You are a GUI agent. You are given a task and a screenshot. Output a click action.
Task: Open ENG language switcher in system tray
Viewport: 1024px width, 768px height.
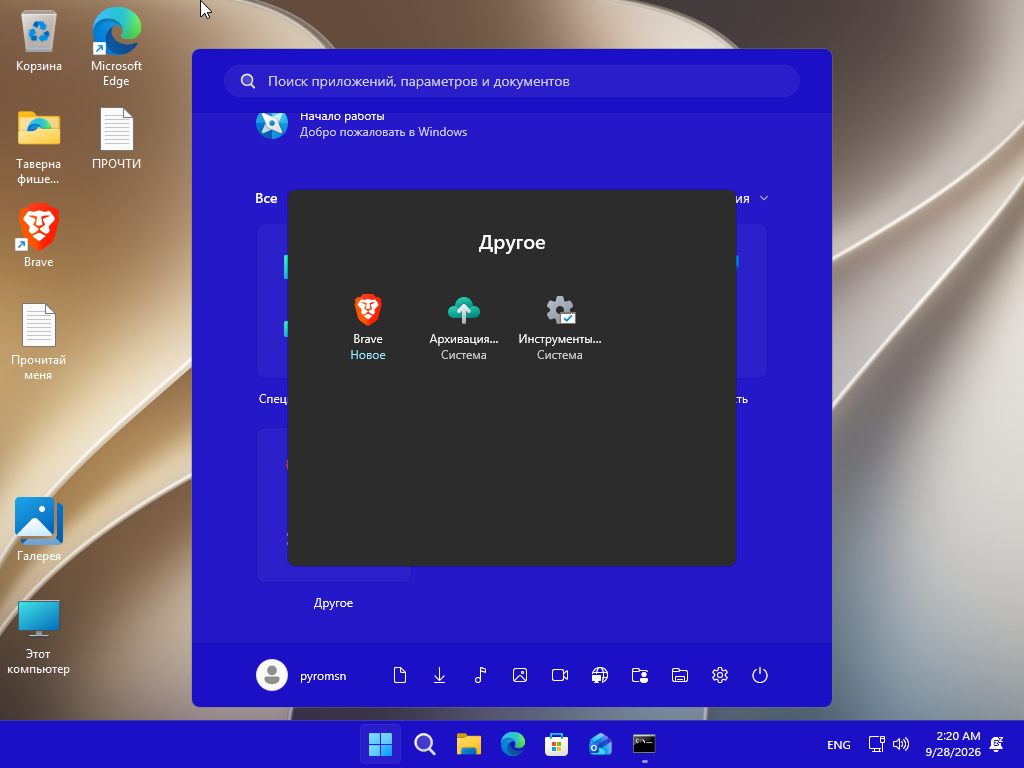[x=839, y=744]
